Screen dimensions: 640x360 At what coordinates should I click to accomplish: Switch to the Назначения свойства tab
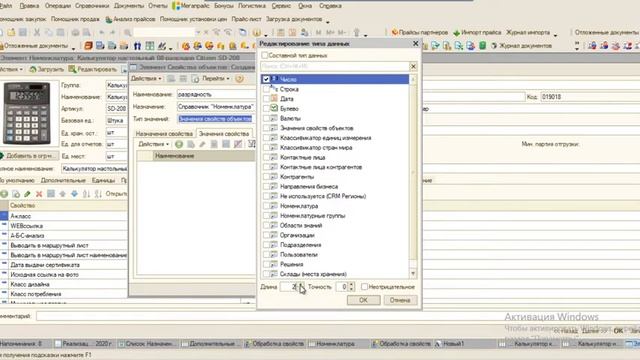coord(164,133)
